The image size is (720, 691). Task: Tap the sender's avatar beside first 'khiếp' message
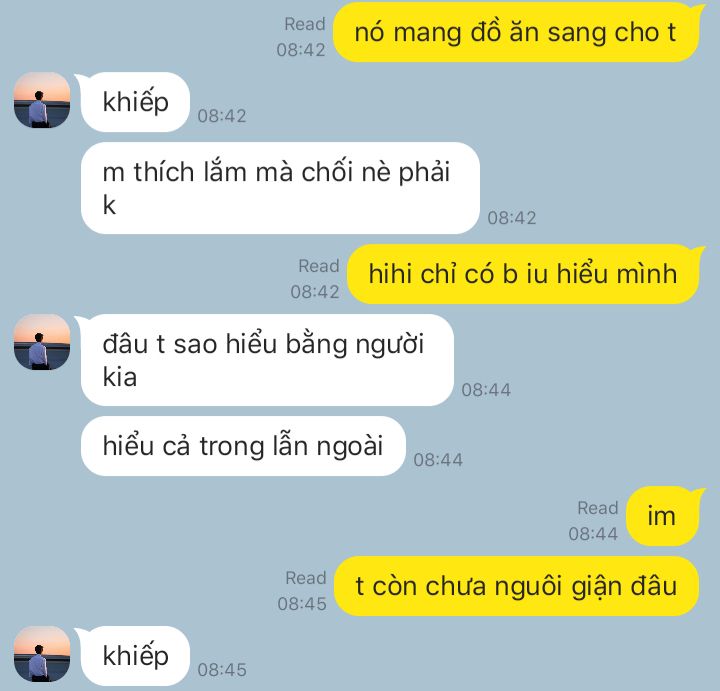click(42, 100)
